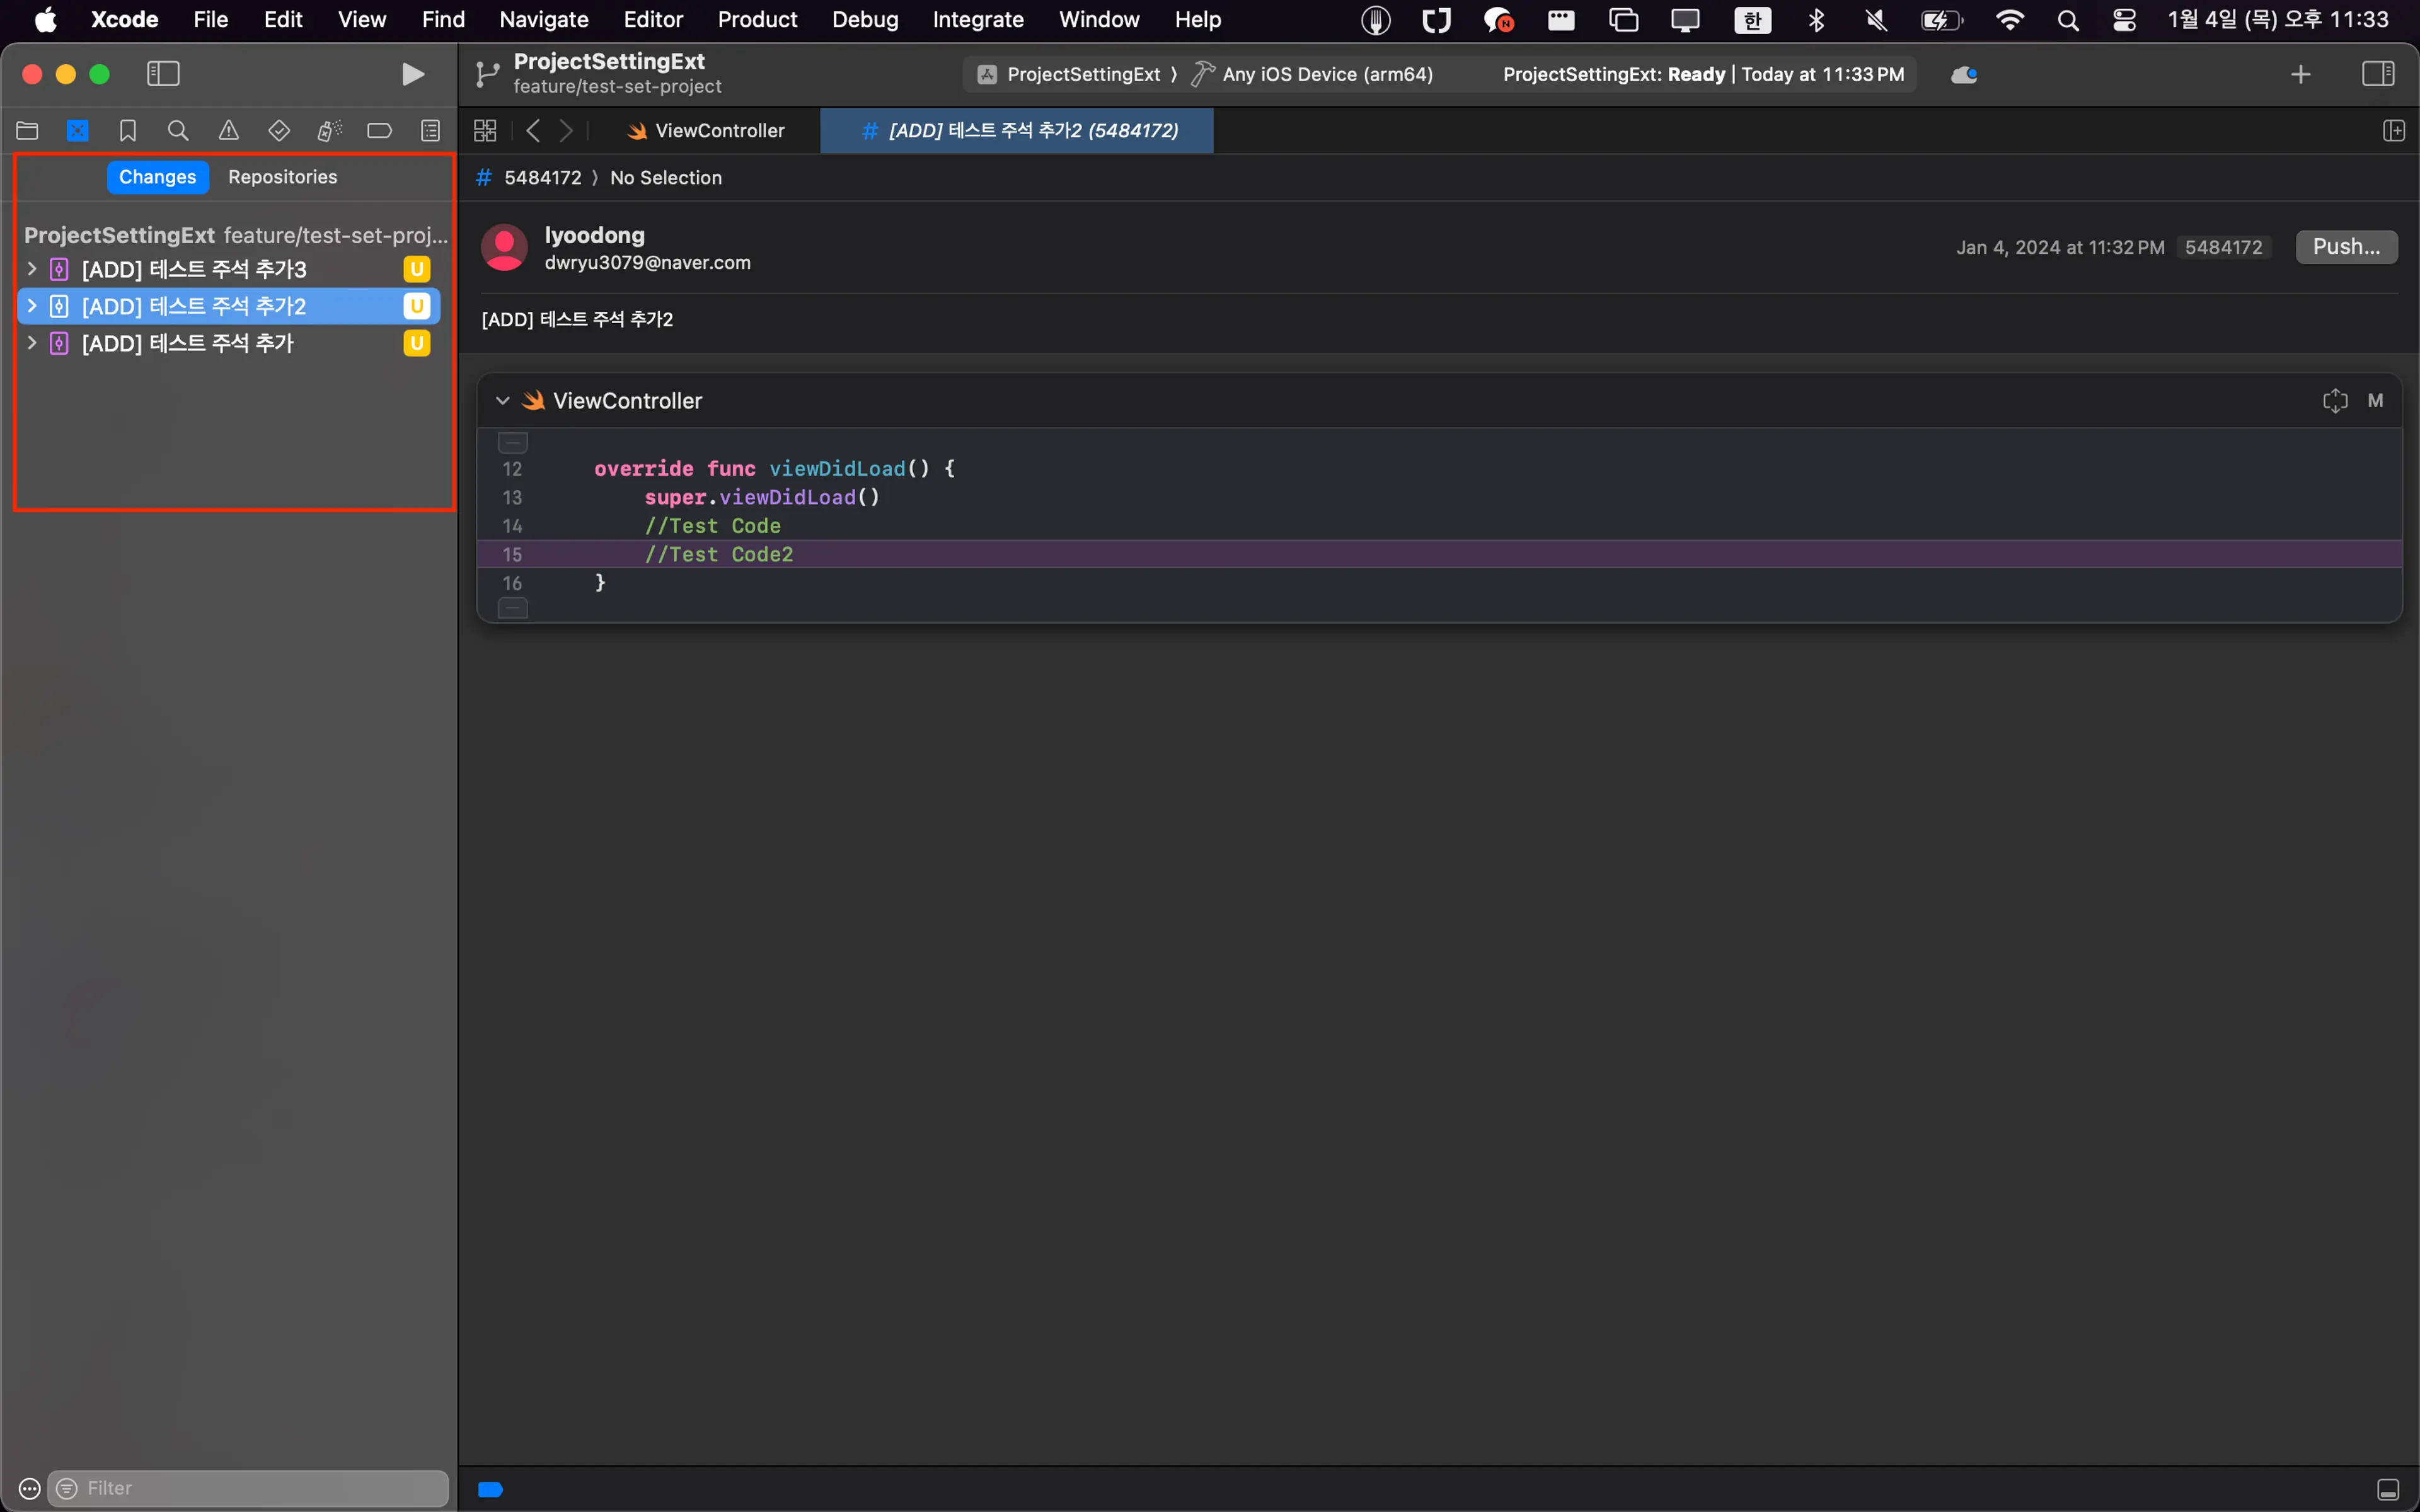The image size is (2420, 1512).
Task: Click the 5484172 commit hash badge
Action: pyautogui.click(x=2223, y=247)
